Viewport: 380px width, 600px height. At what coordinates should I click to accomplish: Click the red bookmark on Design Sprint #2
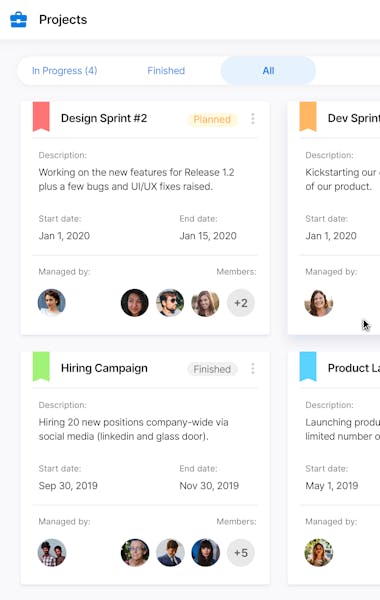coord(41,117)
